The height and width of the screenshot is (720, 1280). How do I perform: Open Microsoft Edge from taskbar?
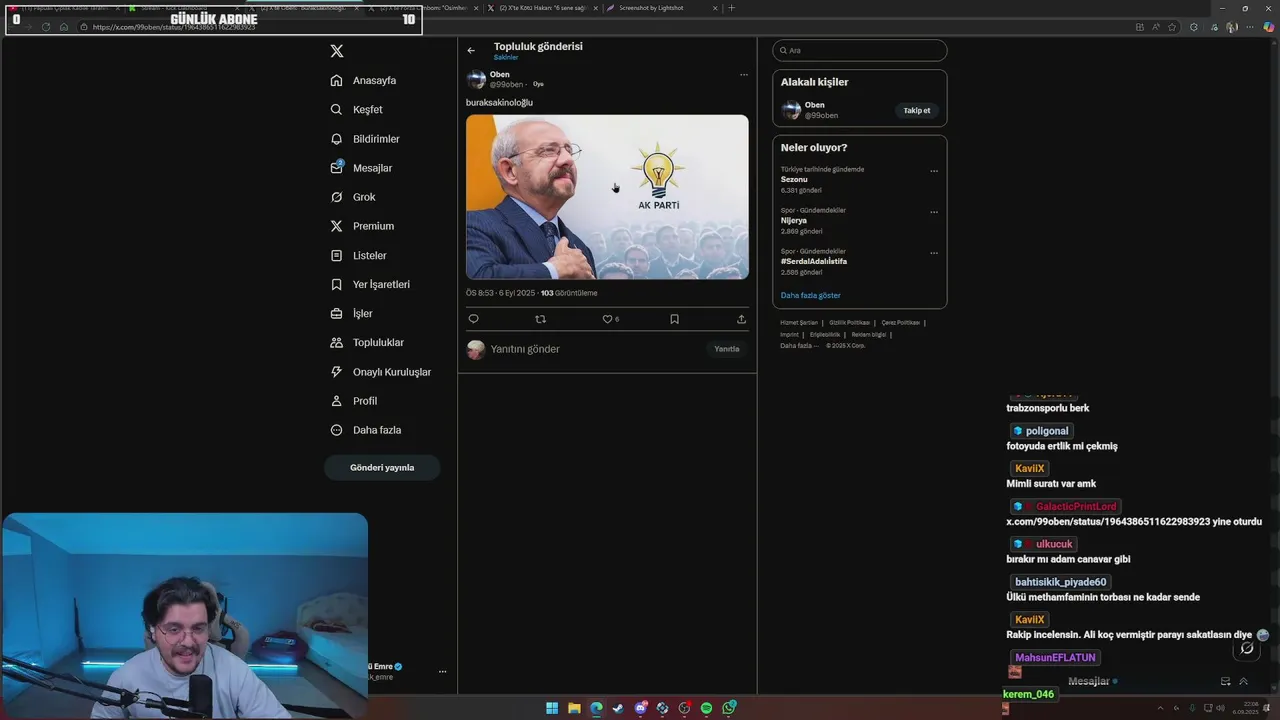click(596, 708)
